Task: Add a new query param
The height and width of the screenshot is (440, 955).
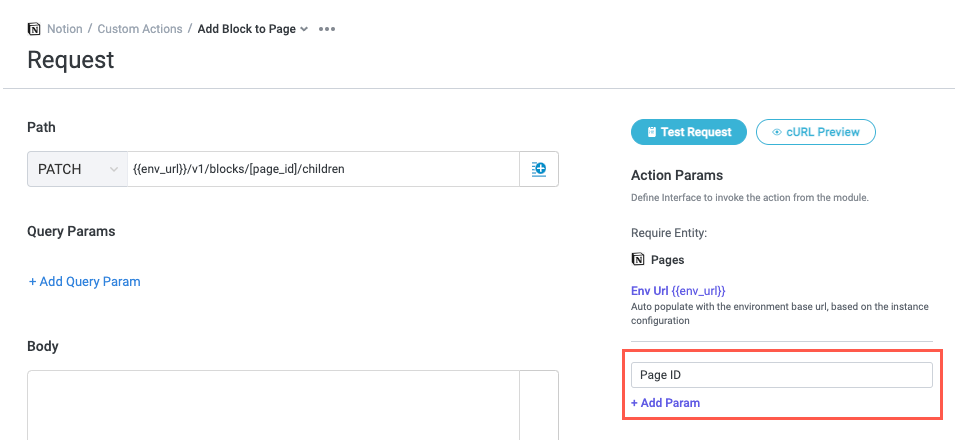Action: pyautogui.click(x=85, y=282)
